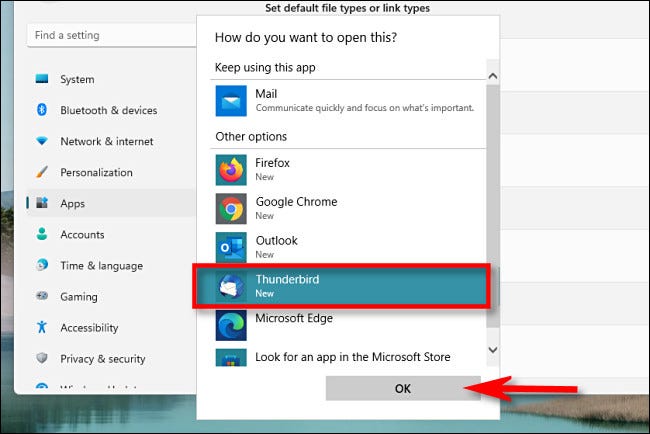
Task: Pick the Outlook app icon
Action: 231,247
